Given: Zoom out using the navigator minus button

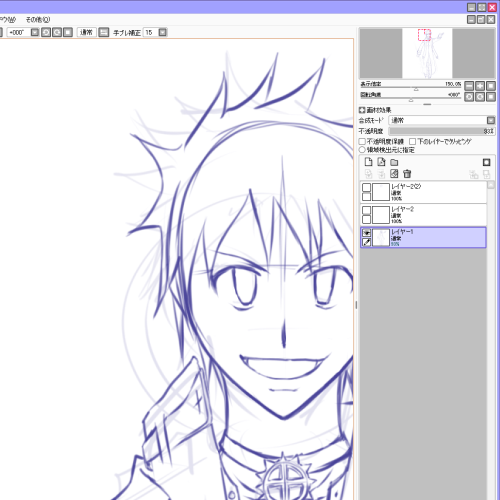Looking at the screenshot, I should pos(469,86).
